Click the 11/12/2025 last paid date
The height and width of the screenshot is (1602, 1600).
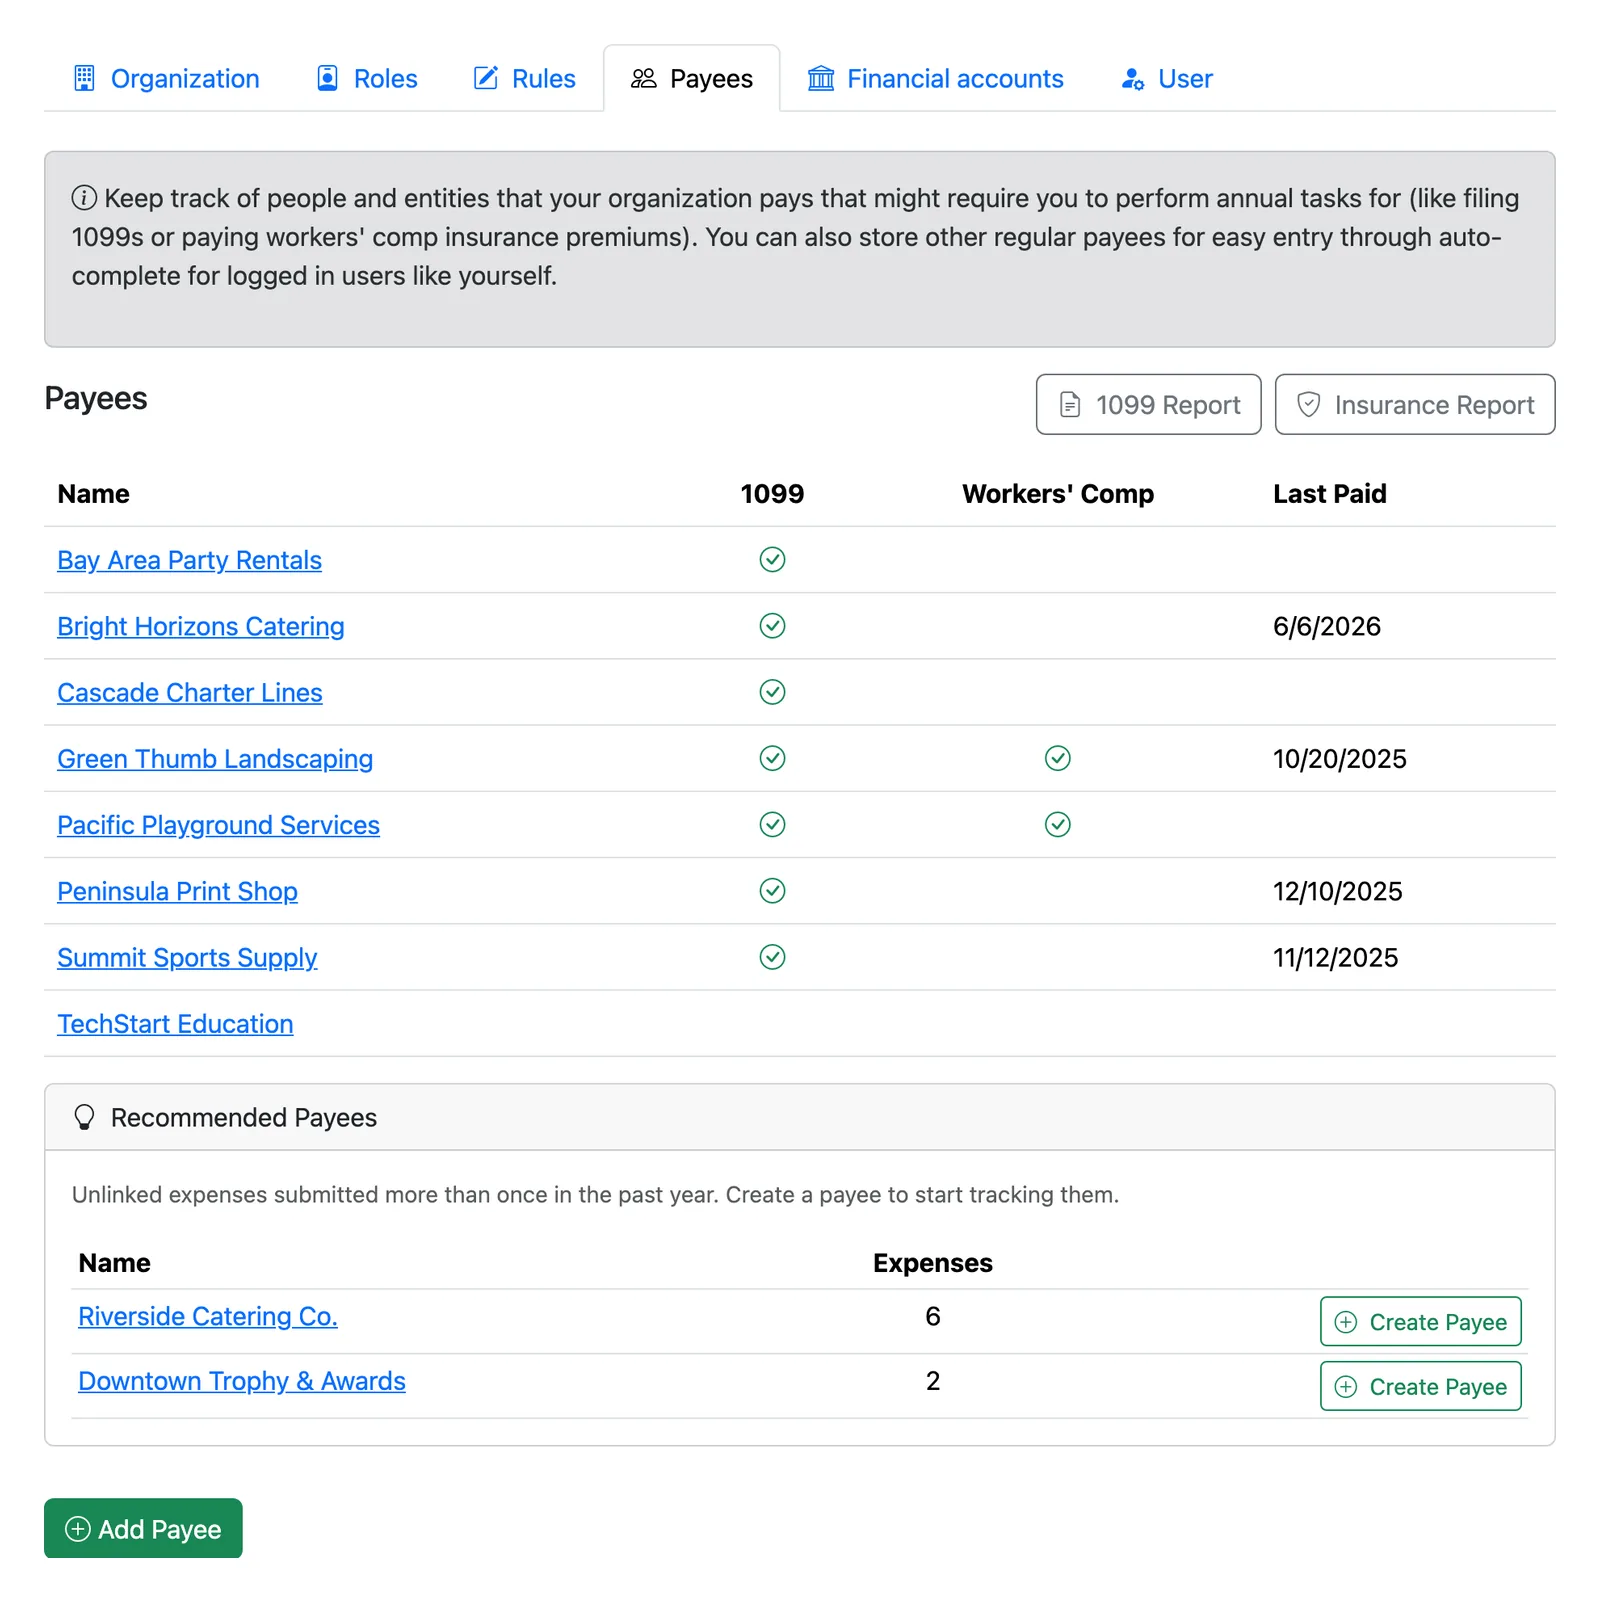(1335, 957)
